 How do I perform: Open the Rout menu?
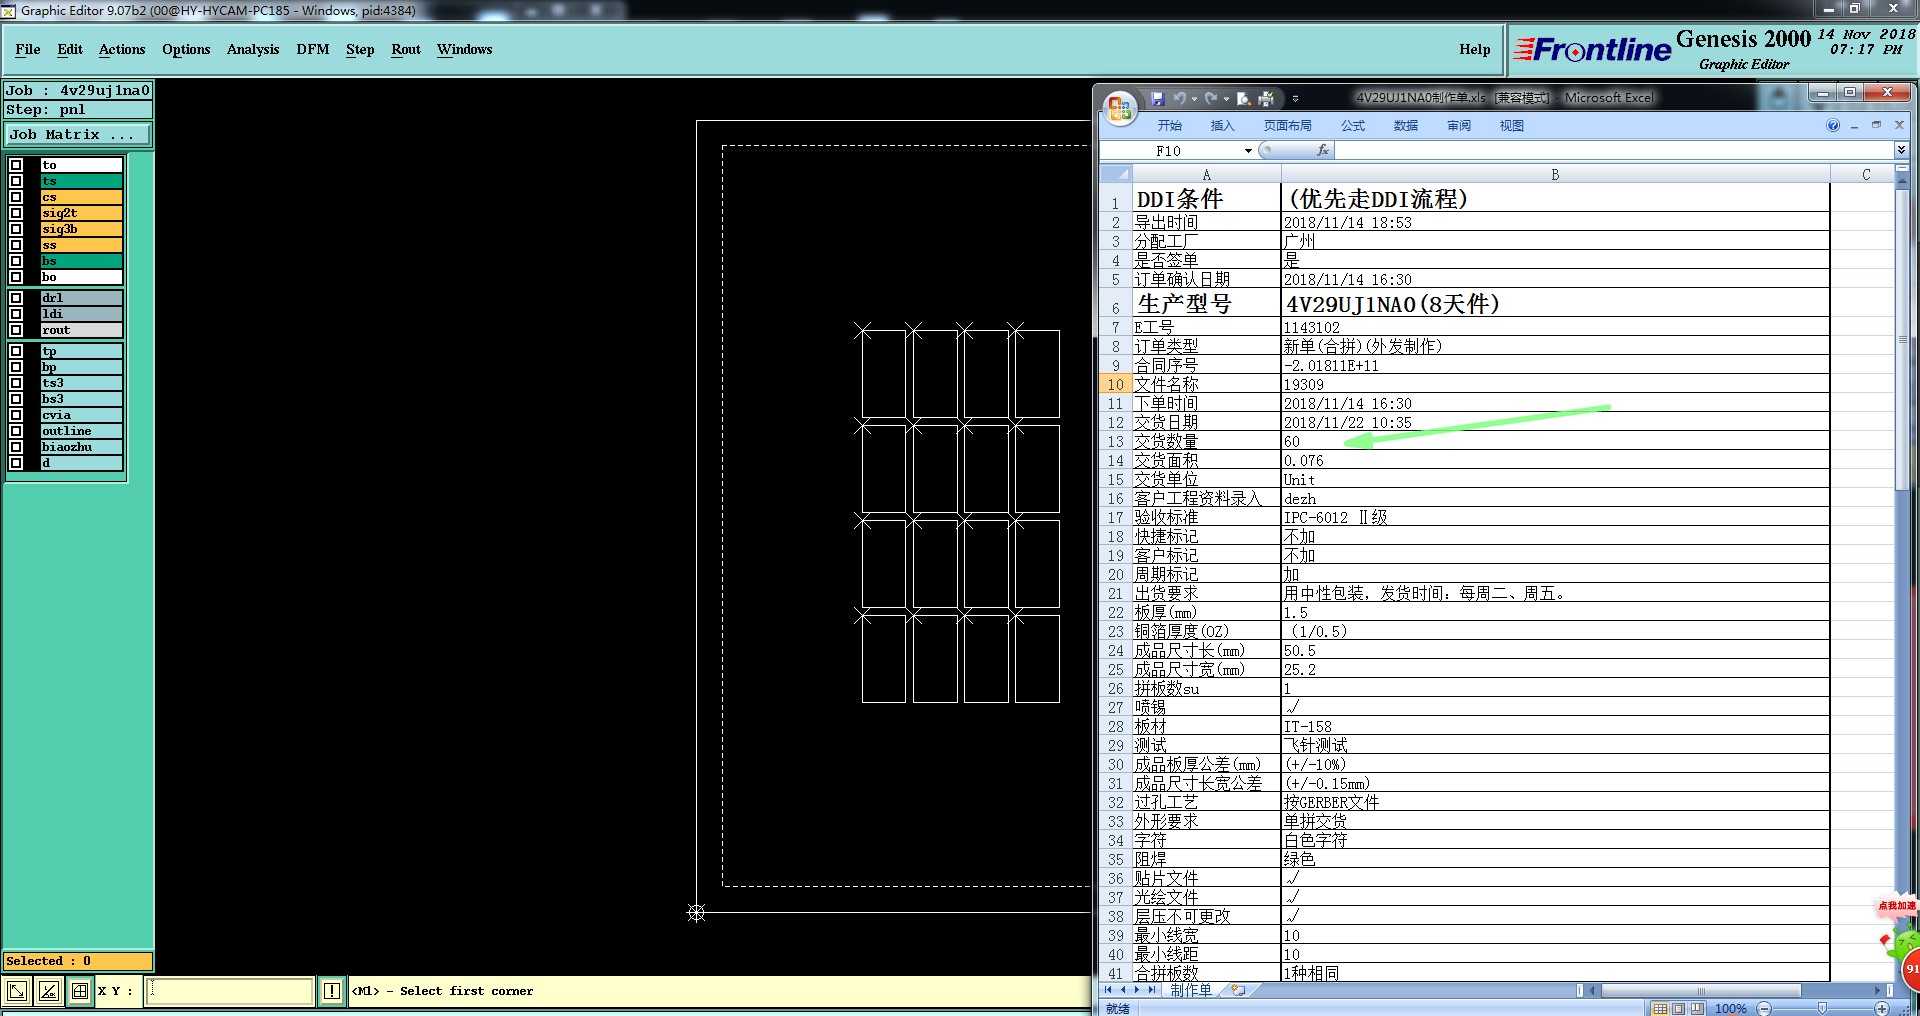406,49
